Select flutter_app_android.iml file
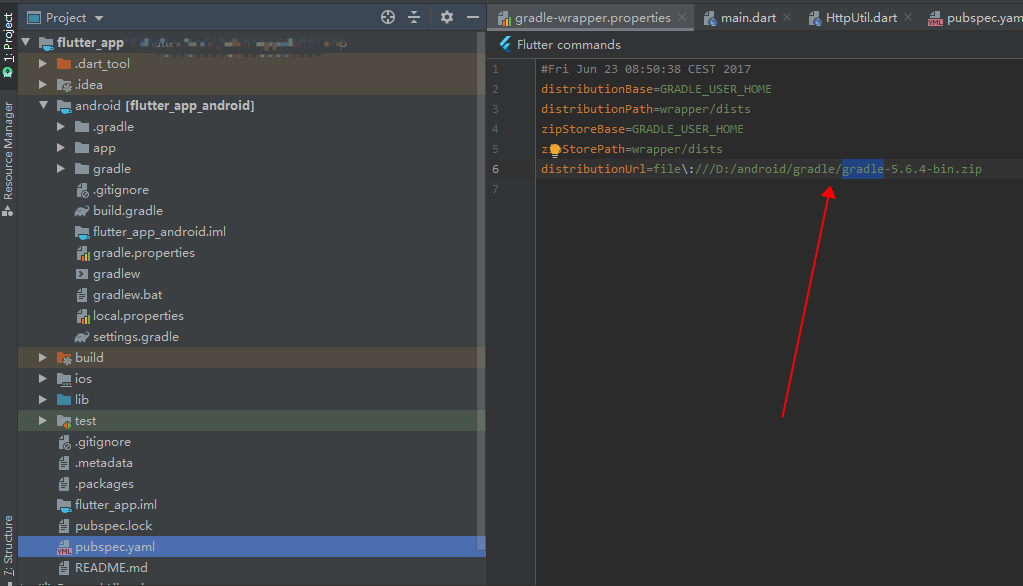This screenshot has height=586, width=1023. pyautogui.click(x=159, y=232)
